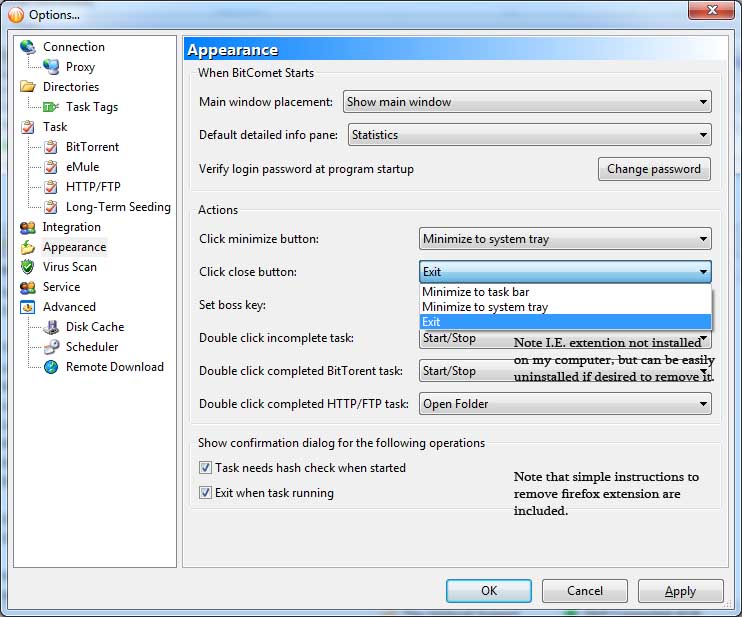Screen dimensions: 742x617
Task: Open eMule task settings
Action: pyautogui.click(x=82, y=167)
